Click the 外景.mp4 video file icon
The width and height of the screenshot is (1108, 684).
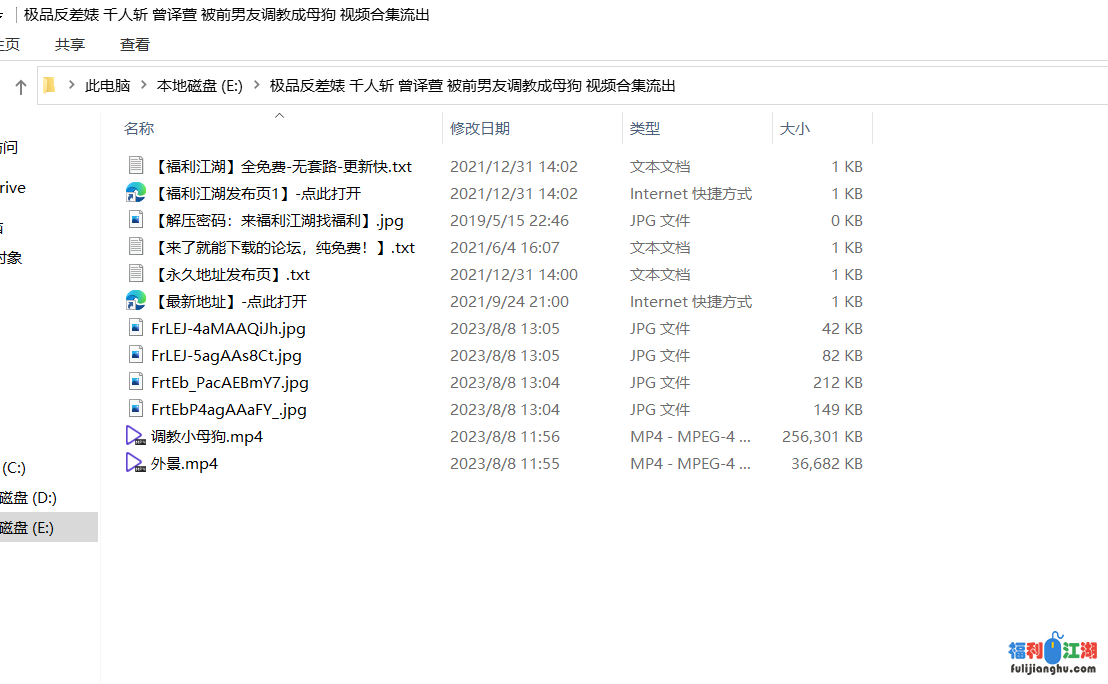click(x=136, y=463)
